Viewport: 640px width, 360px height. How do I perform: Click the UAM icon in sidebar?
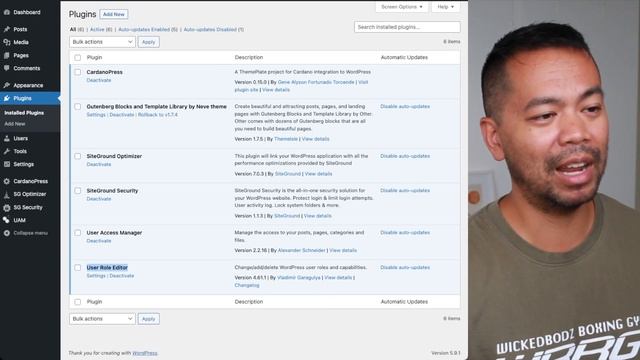7,220
